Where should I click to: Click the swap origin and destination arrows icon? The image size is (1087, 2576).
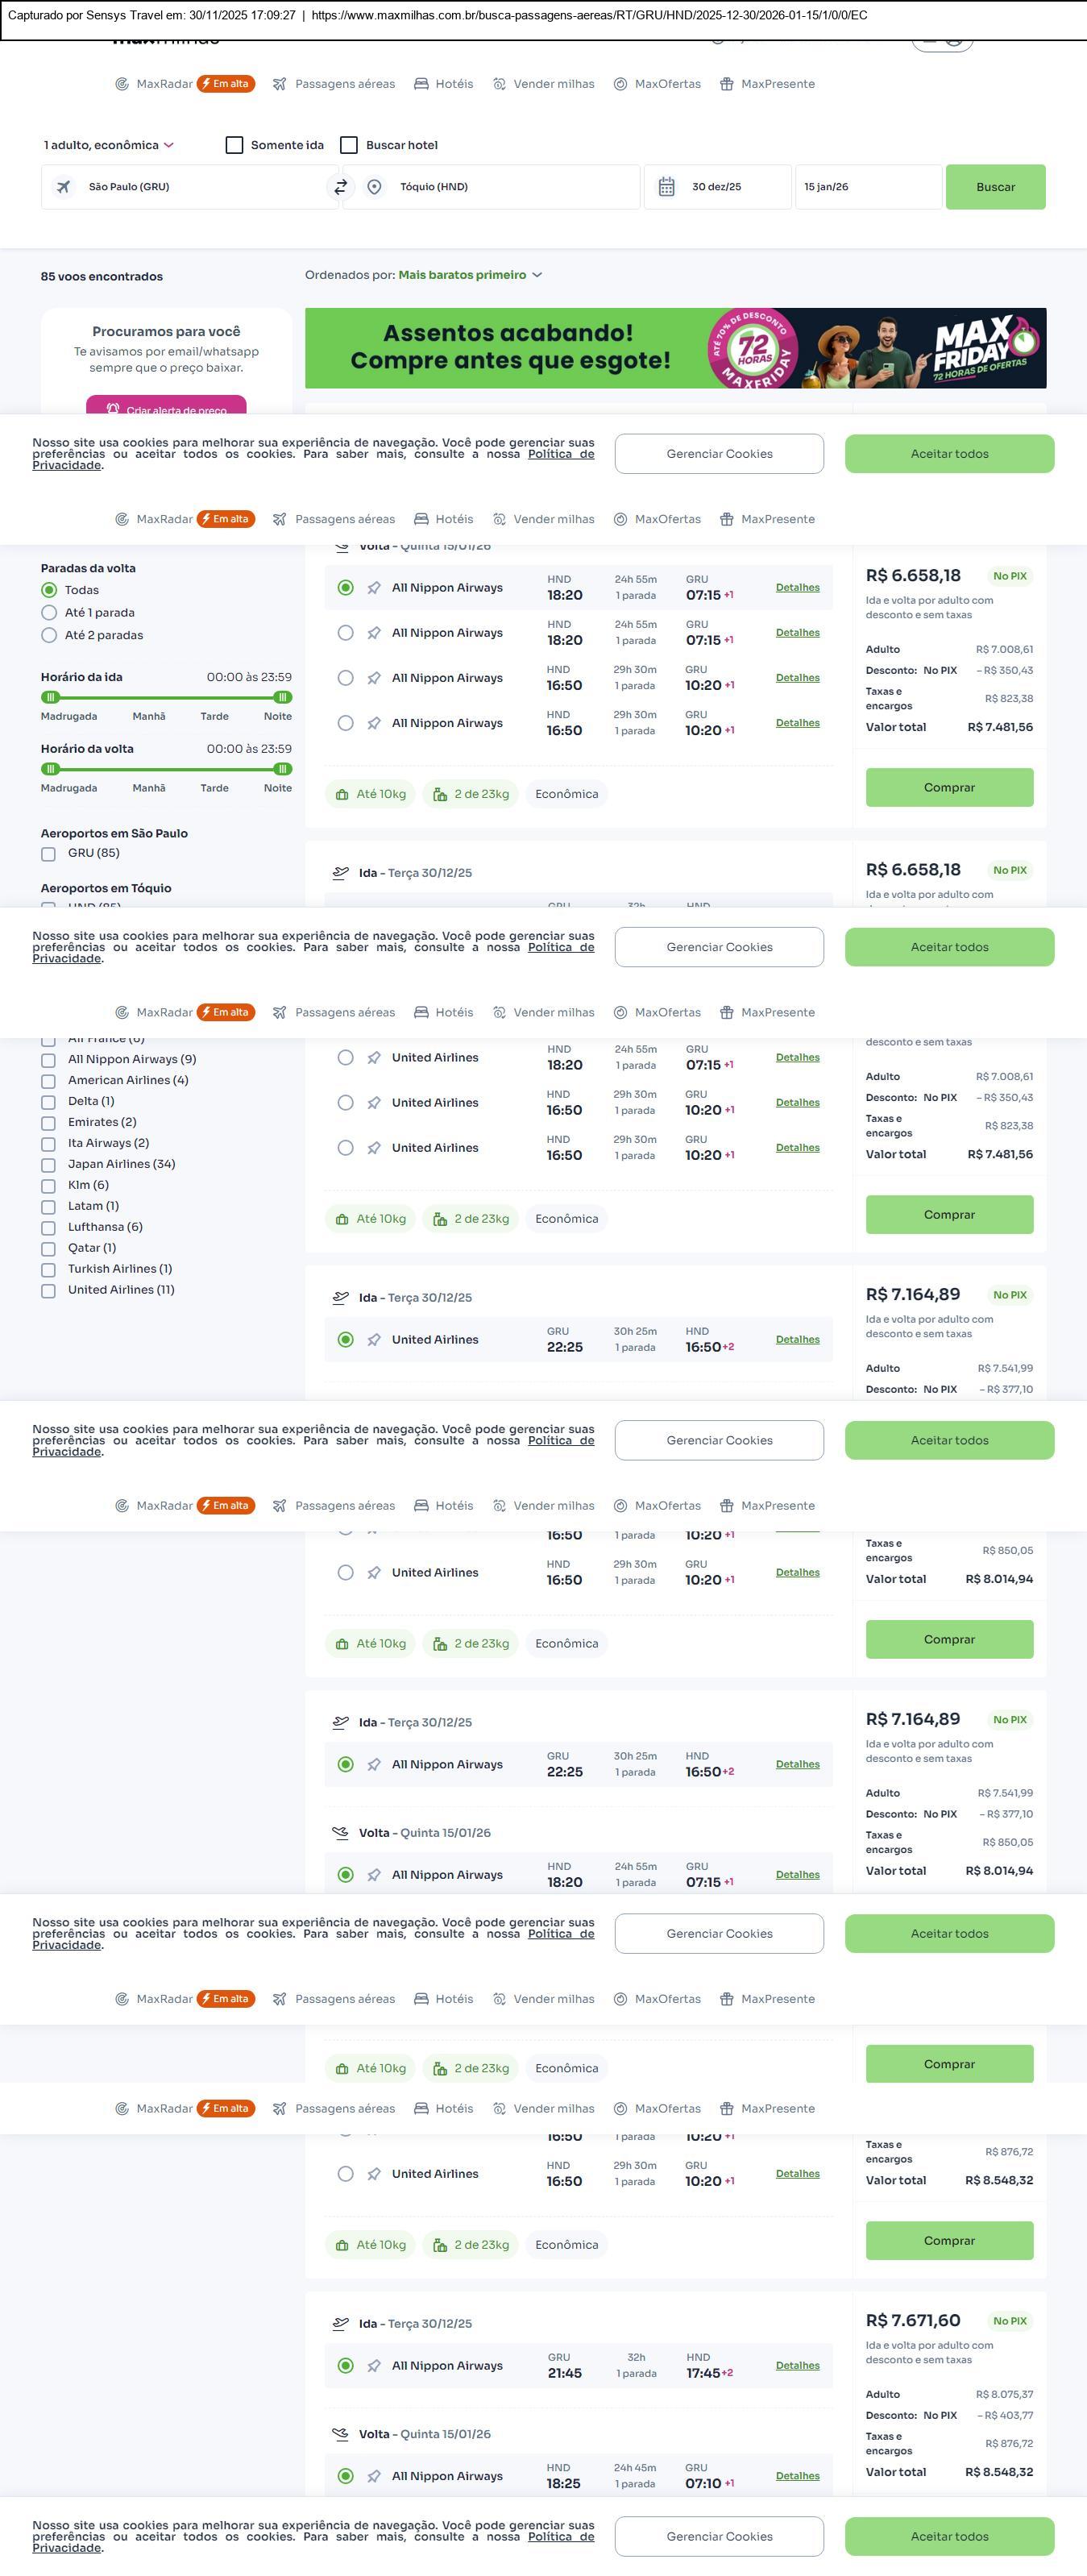pos(341,187)
